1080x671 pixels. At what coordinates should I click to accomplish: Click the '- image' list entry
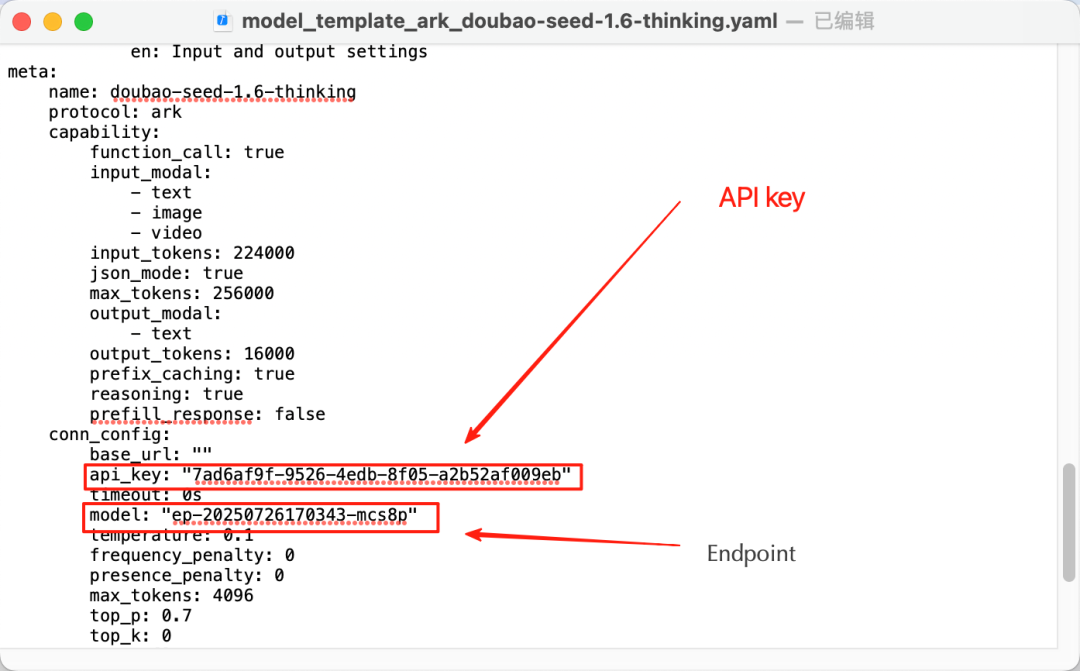tap(166, 213)
